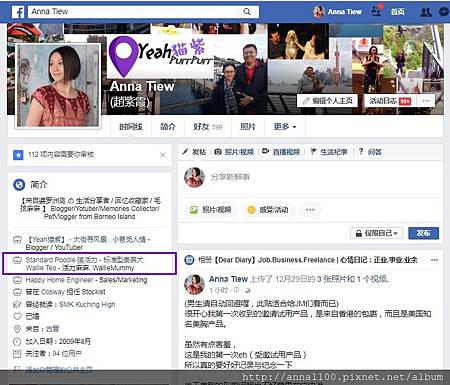Select the 发帖 create post tab
Image resolution: width=450 pixels, height=385 pixels.
[195, 152]
